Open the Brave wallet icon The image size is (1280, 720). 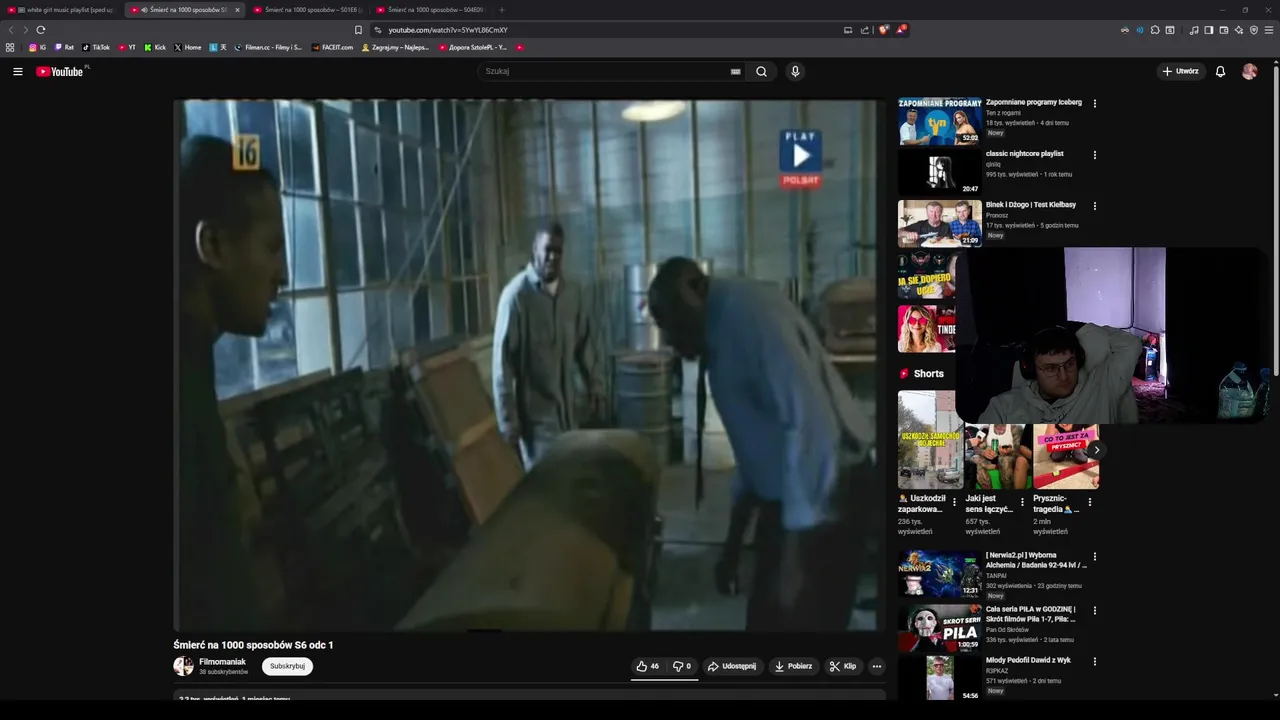[1224, 30]
